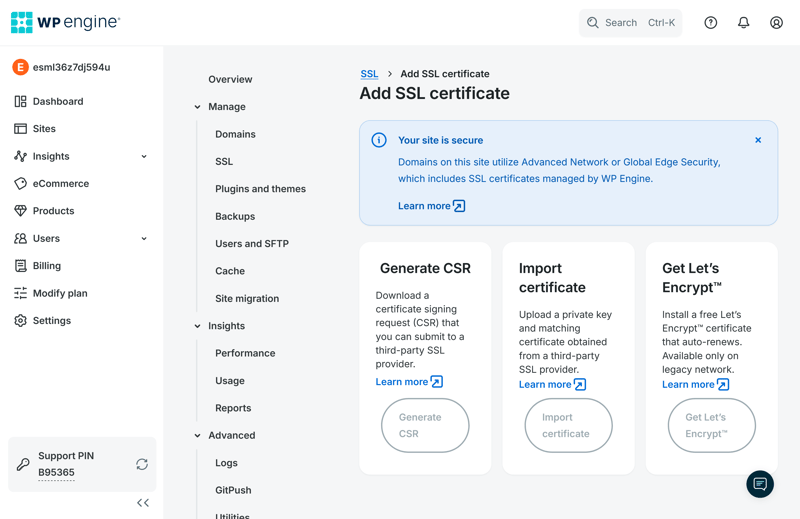
Task: Open GitPush page
Action: [233, 490]
